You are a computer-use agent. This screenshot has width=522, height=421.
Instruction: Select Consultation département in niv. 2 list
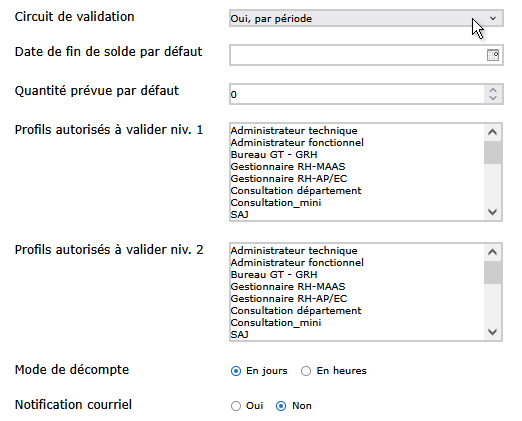click(296, 311)
